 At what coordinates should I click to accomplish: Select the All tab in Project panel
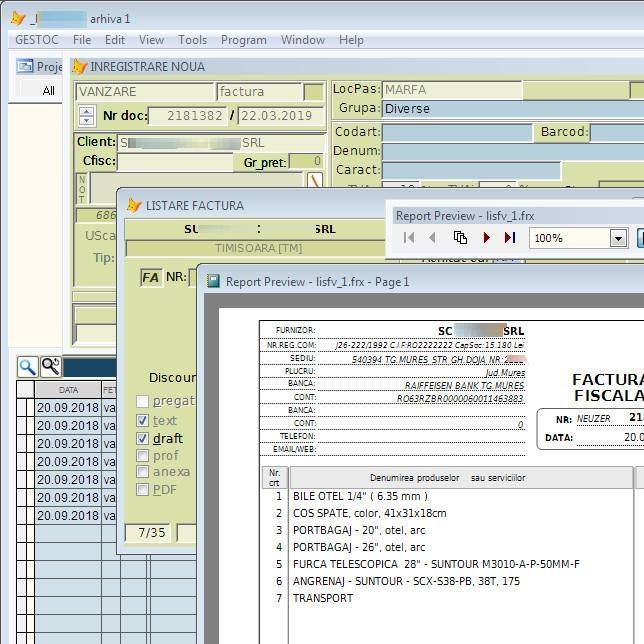pyautogui.click(x=48, y=90)
